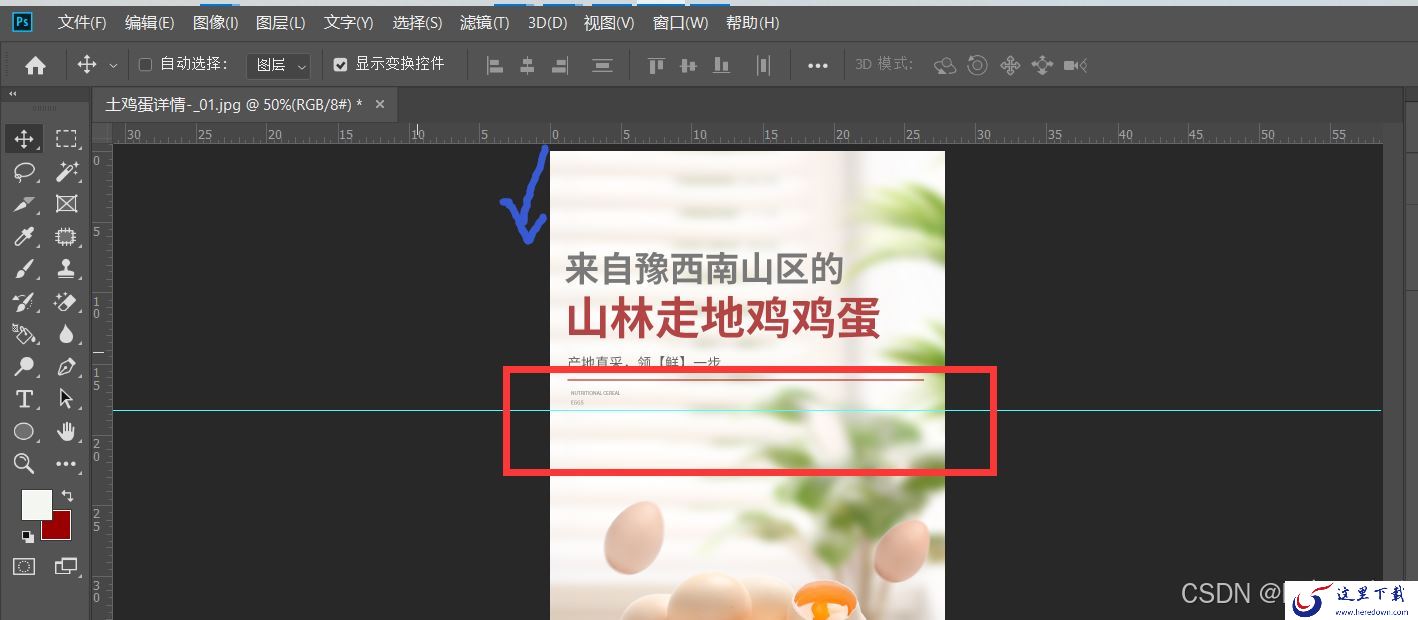The image size is (1418, 620).
Task: Open the 图像(I) menu
Action: 215,22
